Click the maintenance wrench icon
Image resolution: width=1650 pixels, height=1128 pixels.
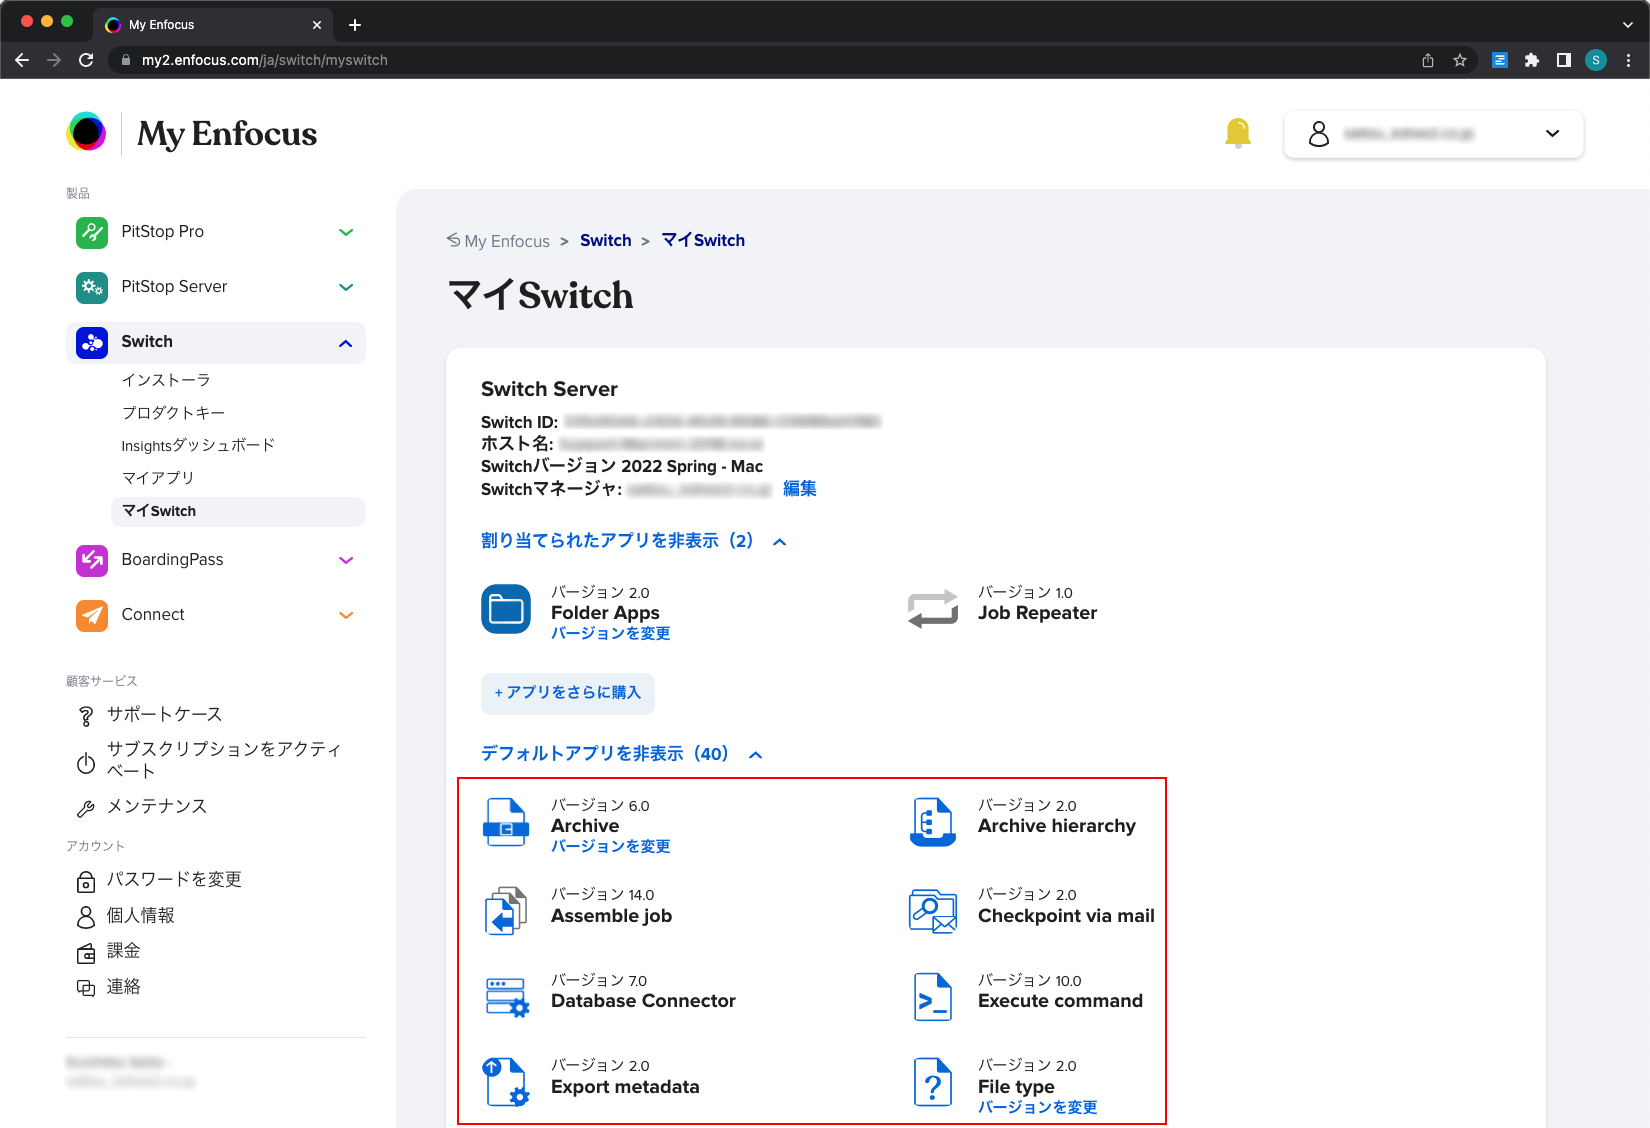(86, 808)
